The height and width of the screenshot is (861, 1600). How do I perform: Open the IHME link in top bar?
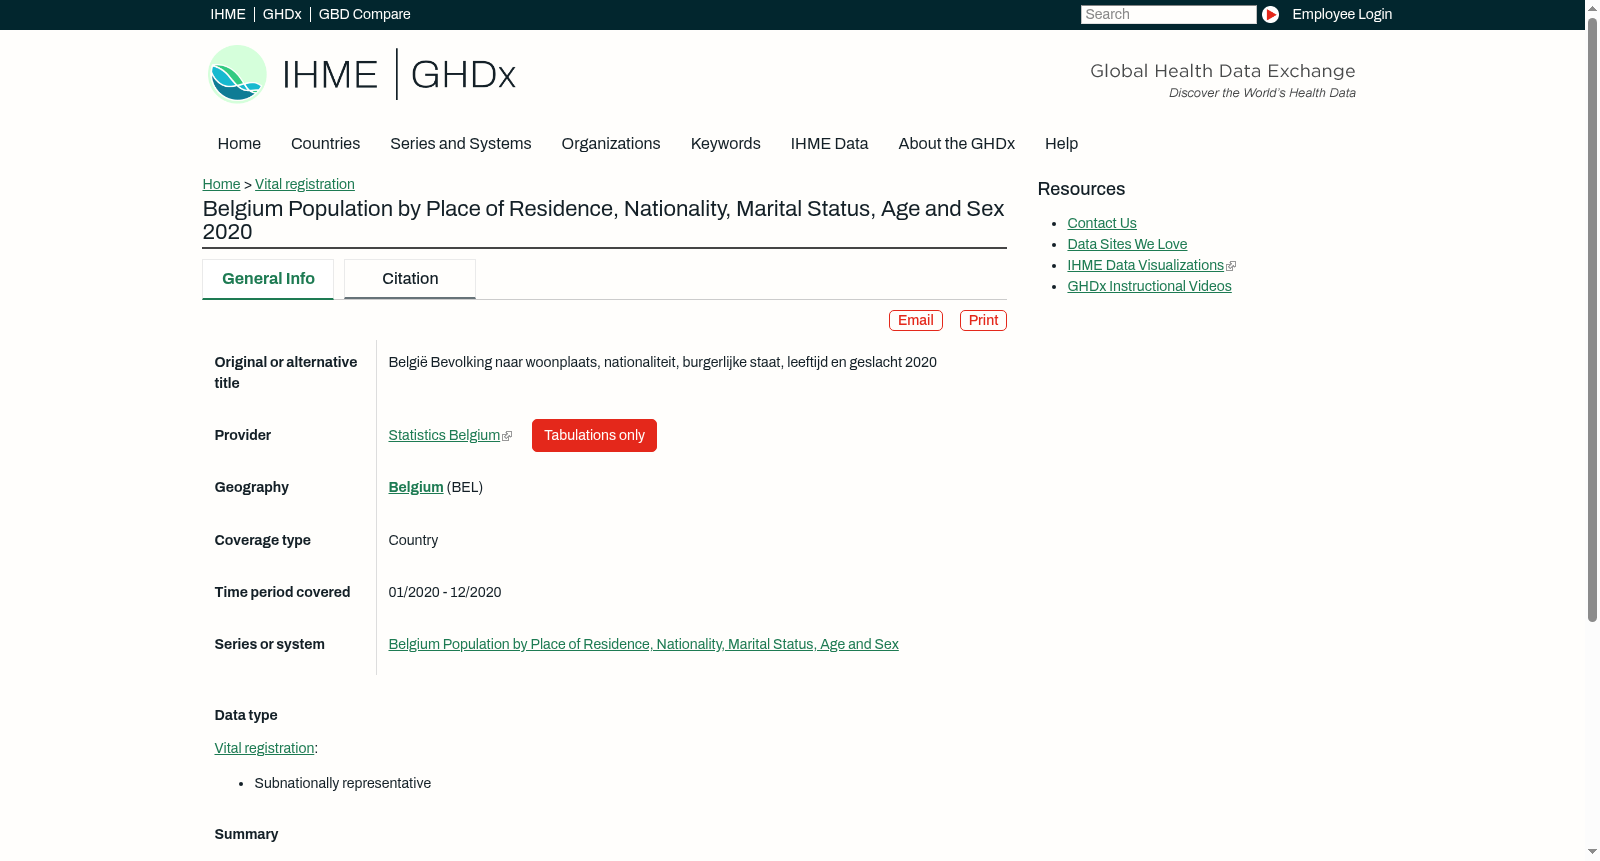click(x=228, y=14)
